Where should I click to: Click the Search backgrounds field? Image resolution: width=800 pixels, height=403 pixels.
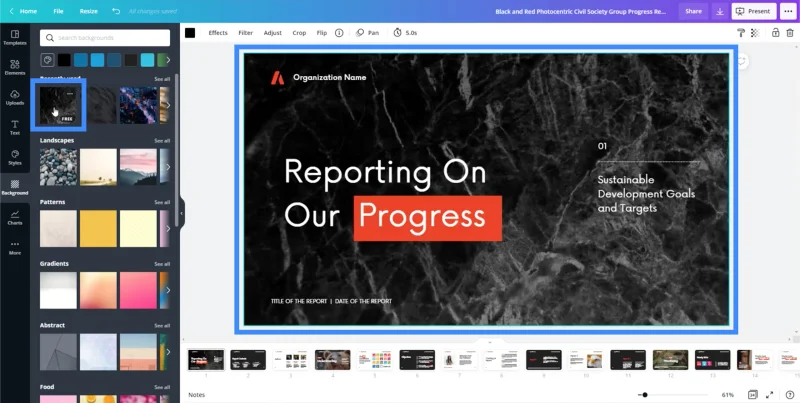point(105,38)
